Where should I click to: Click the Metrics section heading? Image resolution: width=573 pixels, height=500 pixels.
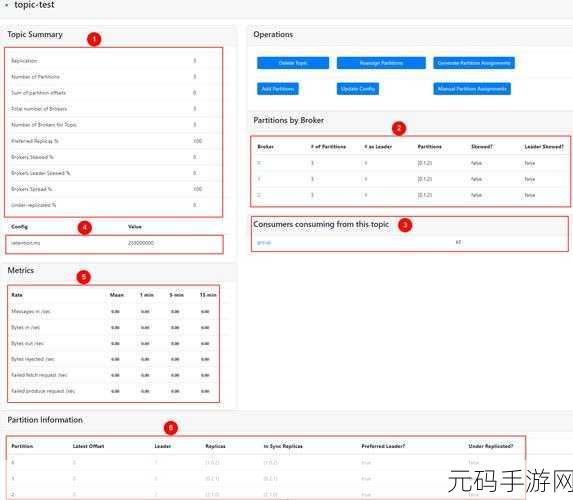[x=21, y=270]
